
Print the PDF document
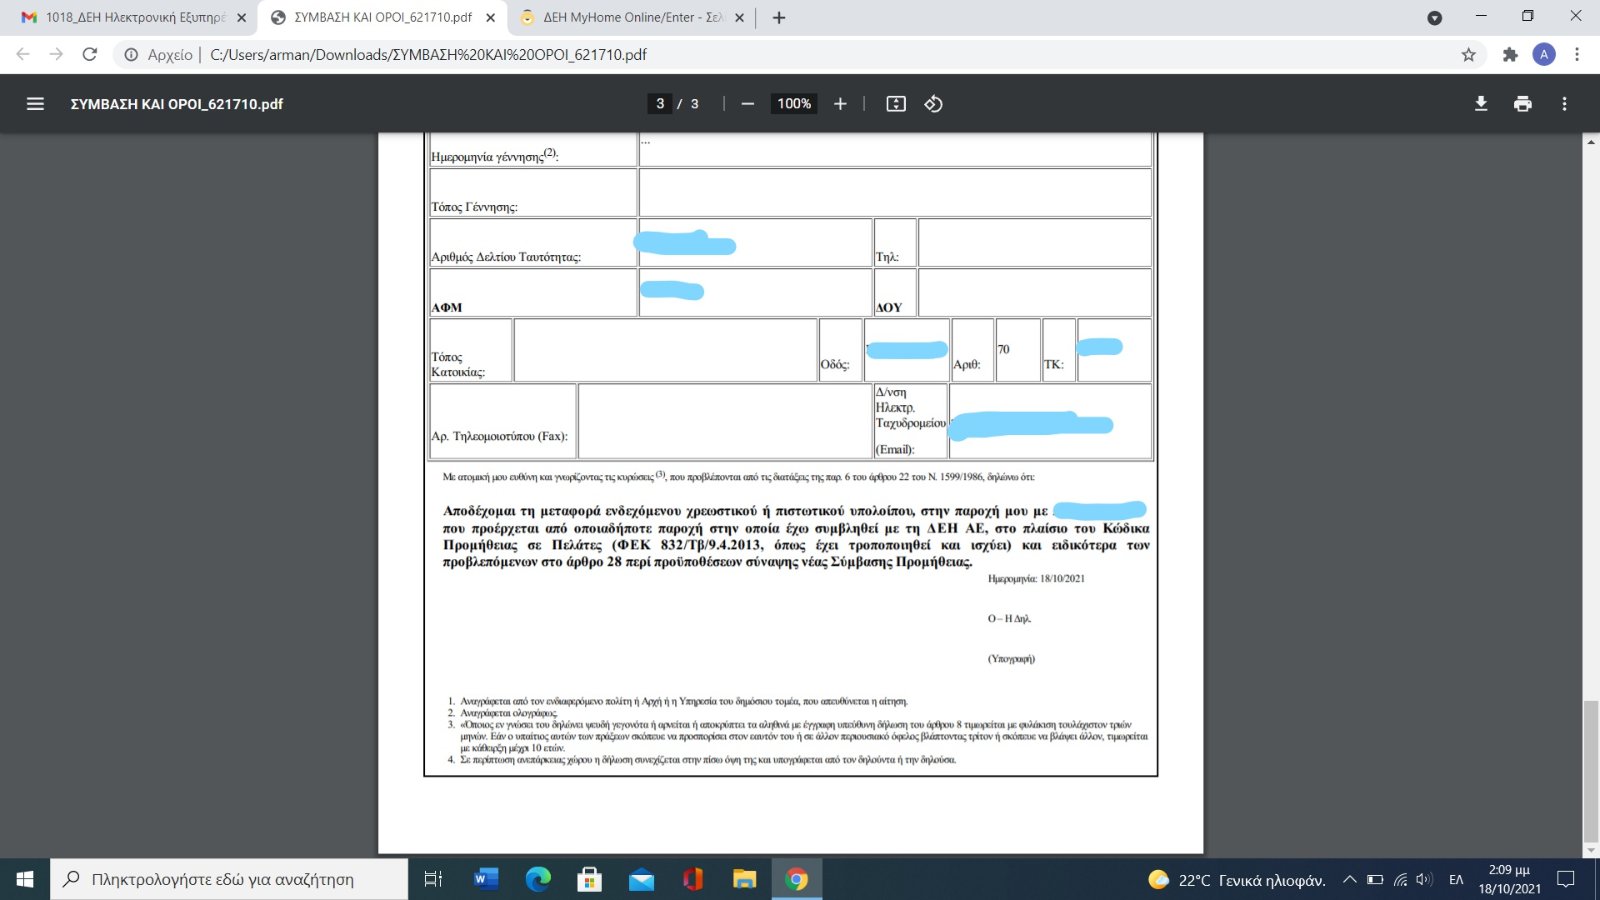pos(1523,104)
